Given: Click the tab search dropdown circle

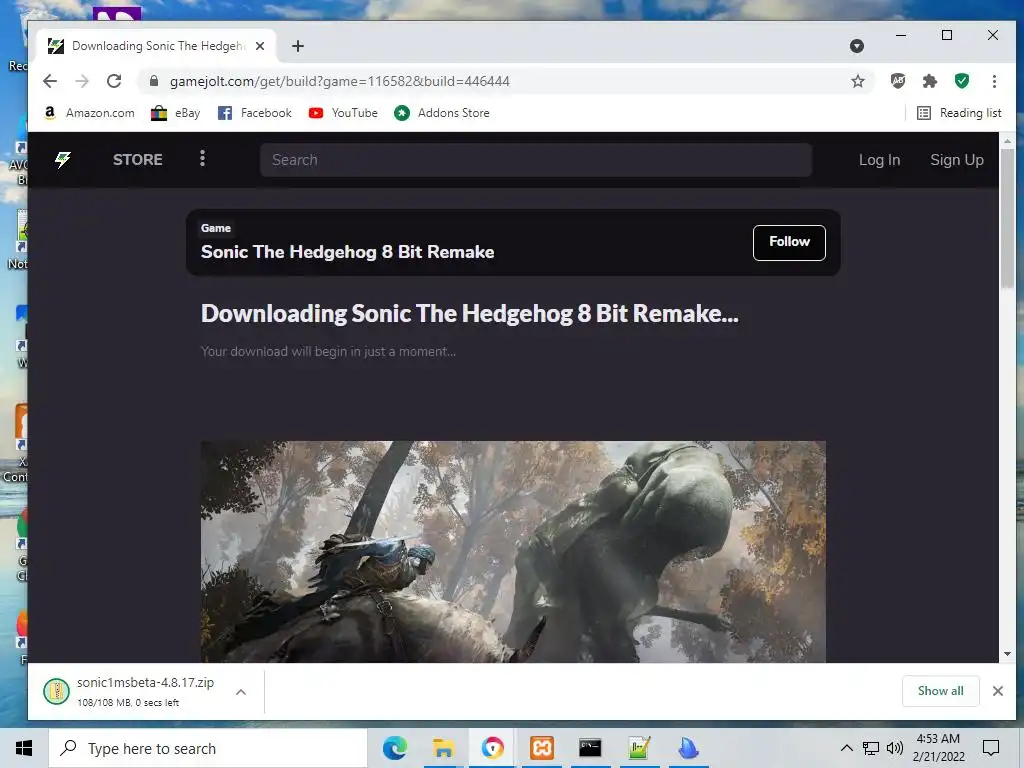Looking at the screenshot, I should pyautogui.click(x=857, y=46).
